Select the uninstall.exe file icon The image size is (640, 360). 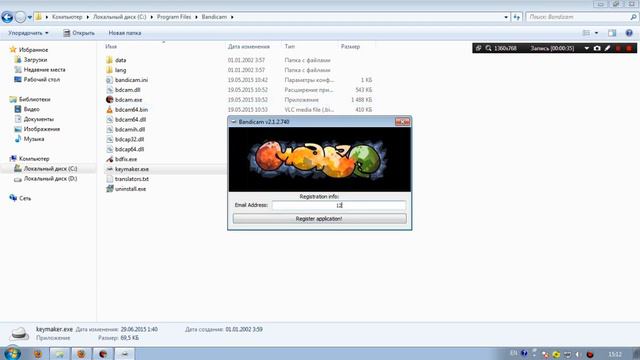tap(109, 189)
